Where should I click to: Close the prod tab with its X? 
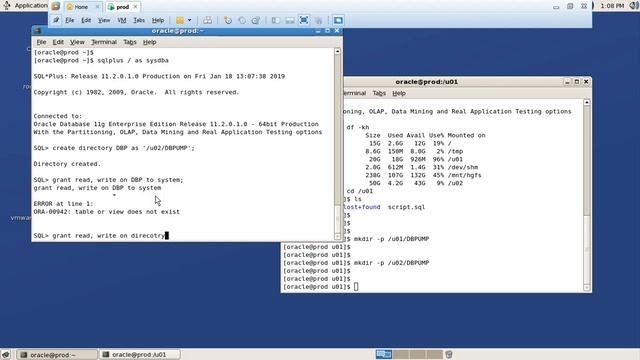[x=136, y=7]
